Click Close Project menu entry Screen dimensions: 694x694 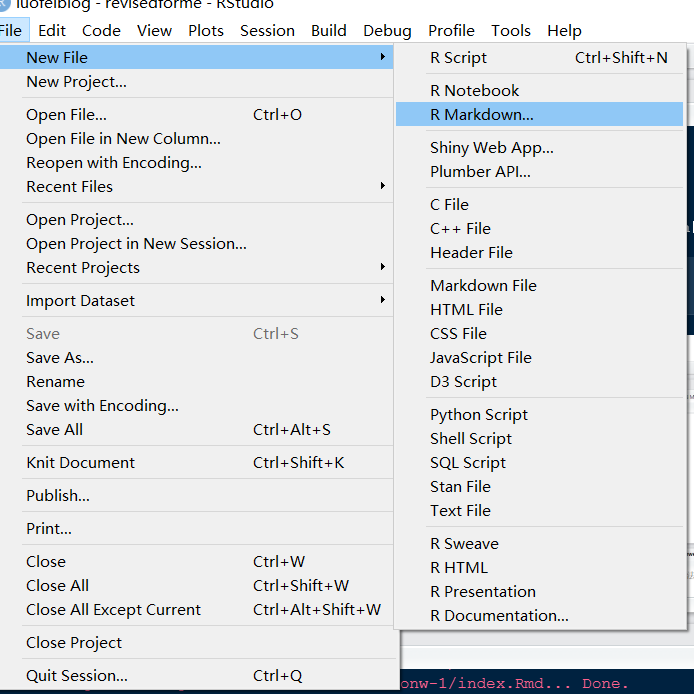pos(74,643)
